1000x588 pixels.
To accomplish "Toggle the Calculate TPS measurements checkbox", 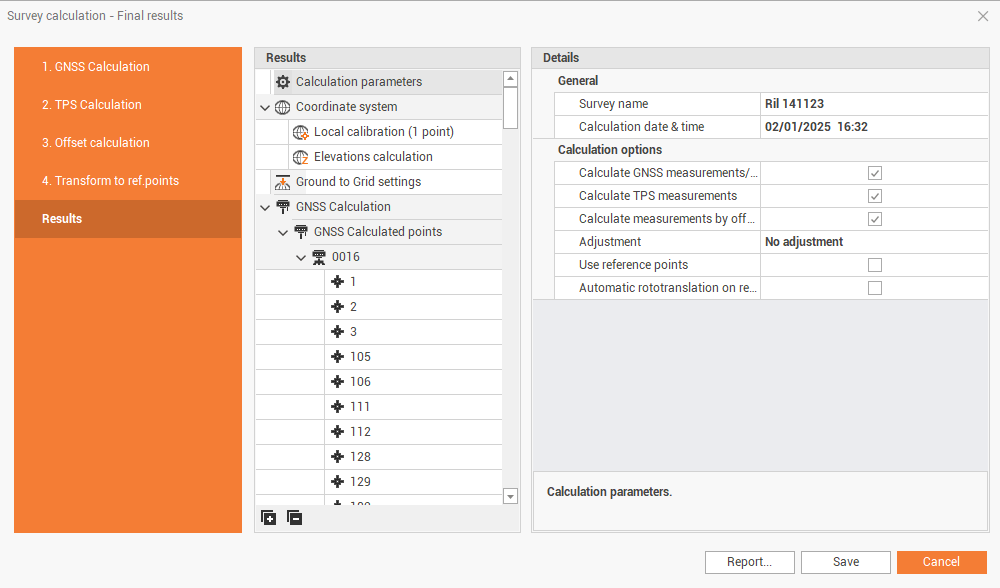I will pyautogui.click(x=874, y=196).
